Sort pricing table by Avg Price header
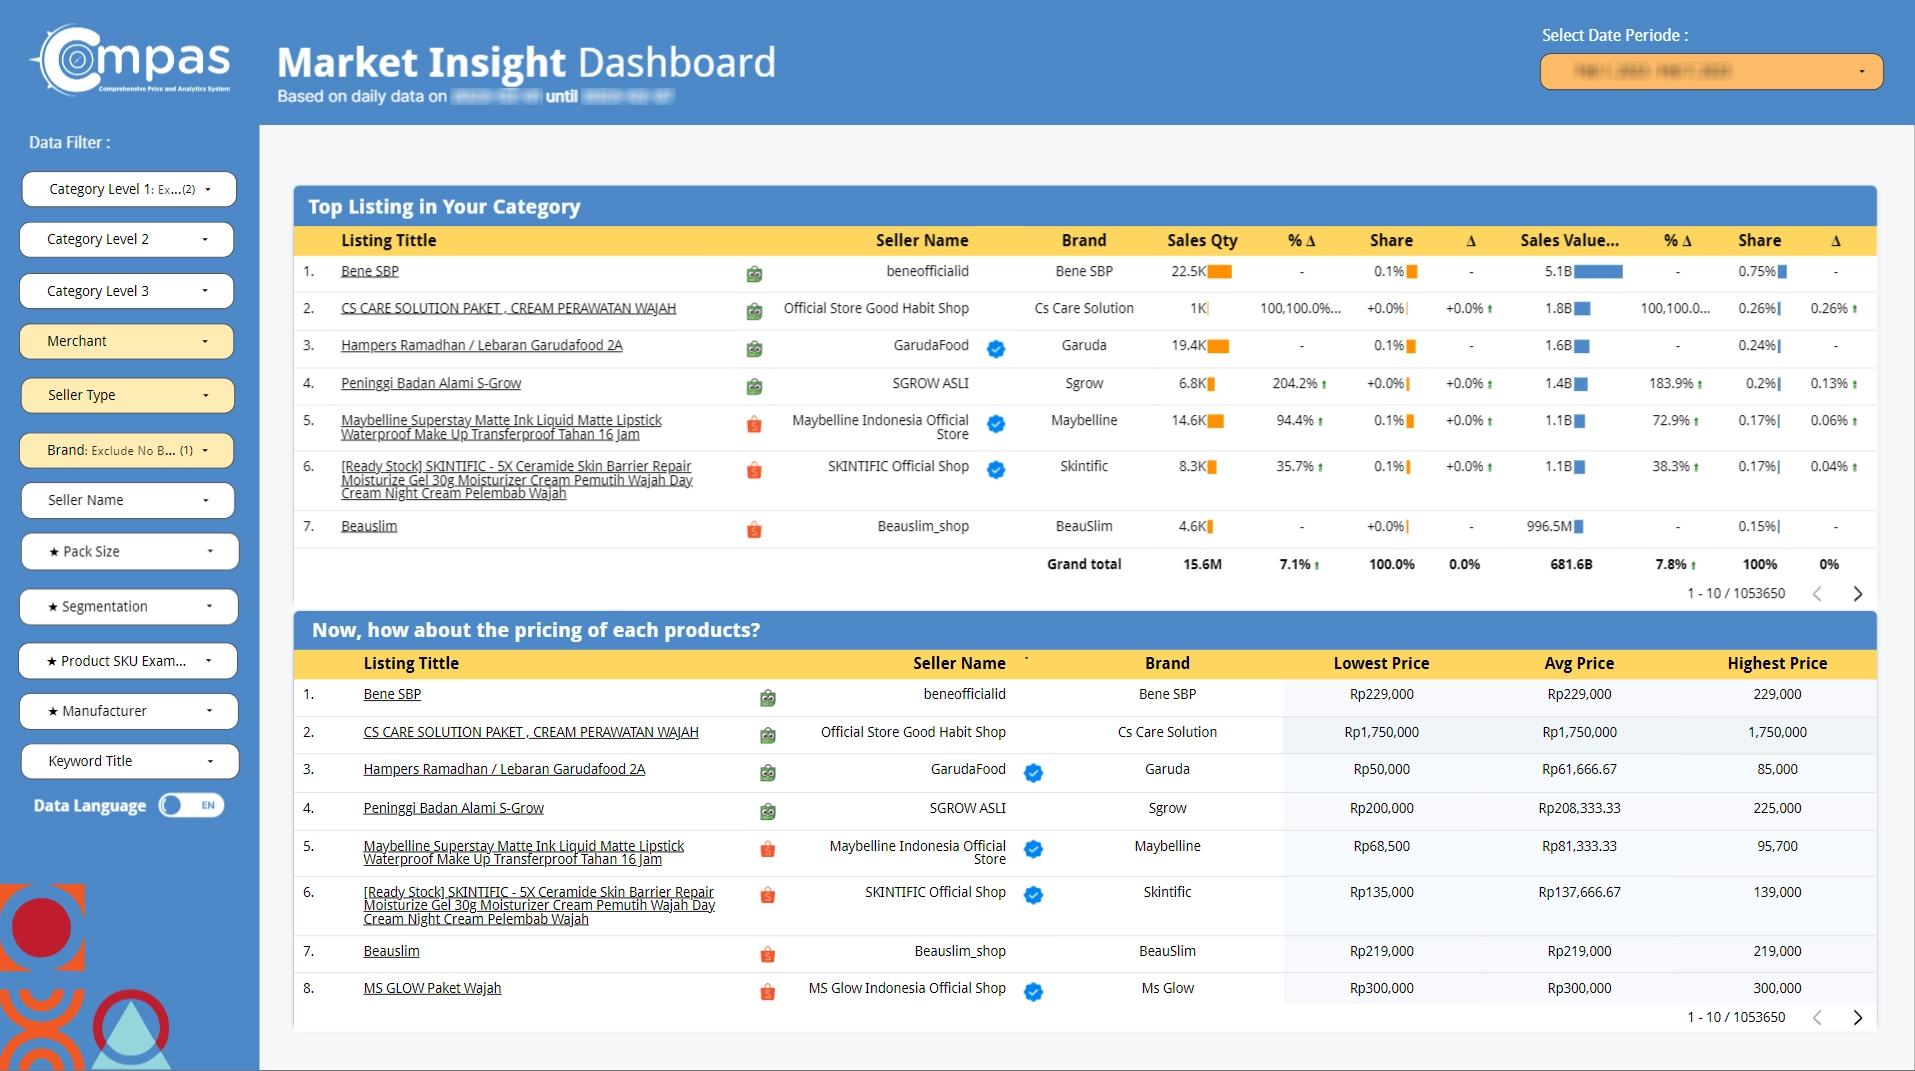This screenshot has width=1915, height=1071. pos(1579,663)
